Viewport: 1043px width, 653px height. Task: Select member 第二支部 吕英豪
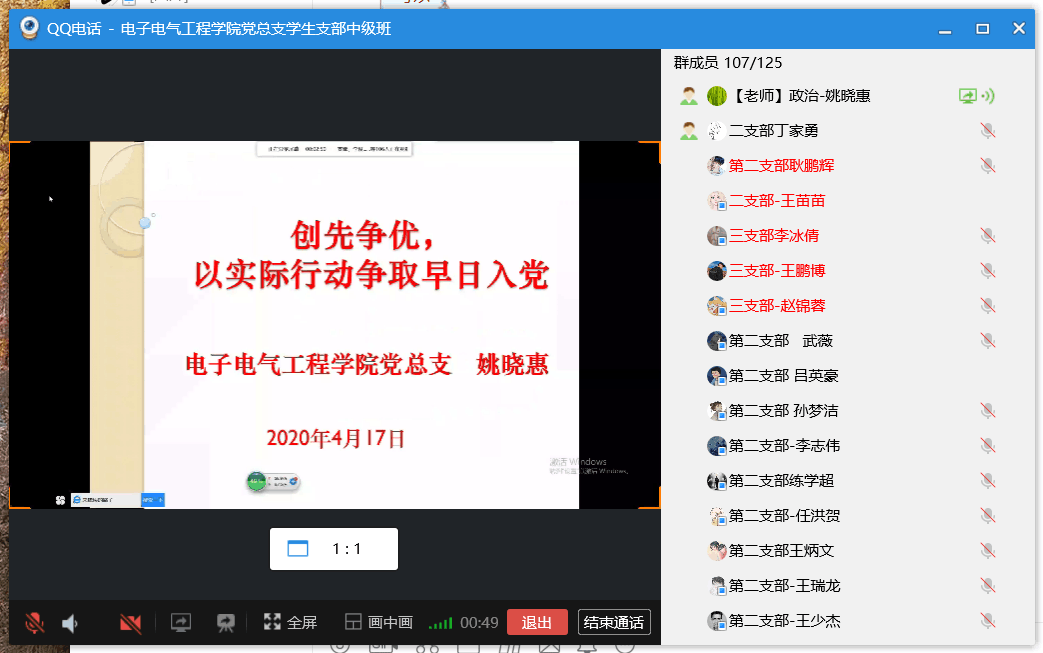pyautogui.click(x=783, y=376)
